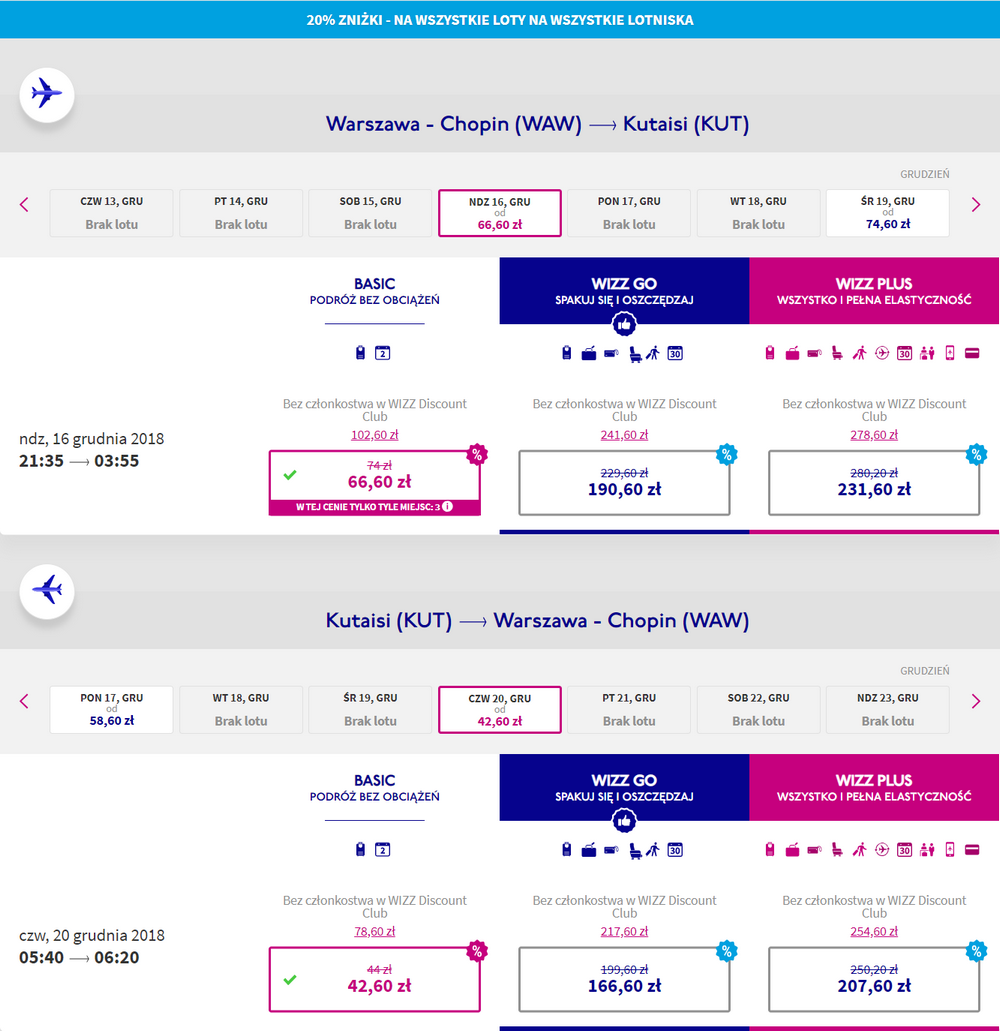Click return WIZZ PLUS credit card icon
This screenshot has width=1000, height=1031.
click(972, 850)
